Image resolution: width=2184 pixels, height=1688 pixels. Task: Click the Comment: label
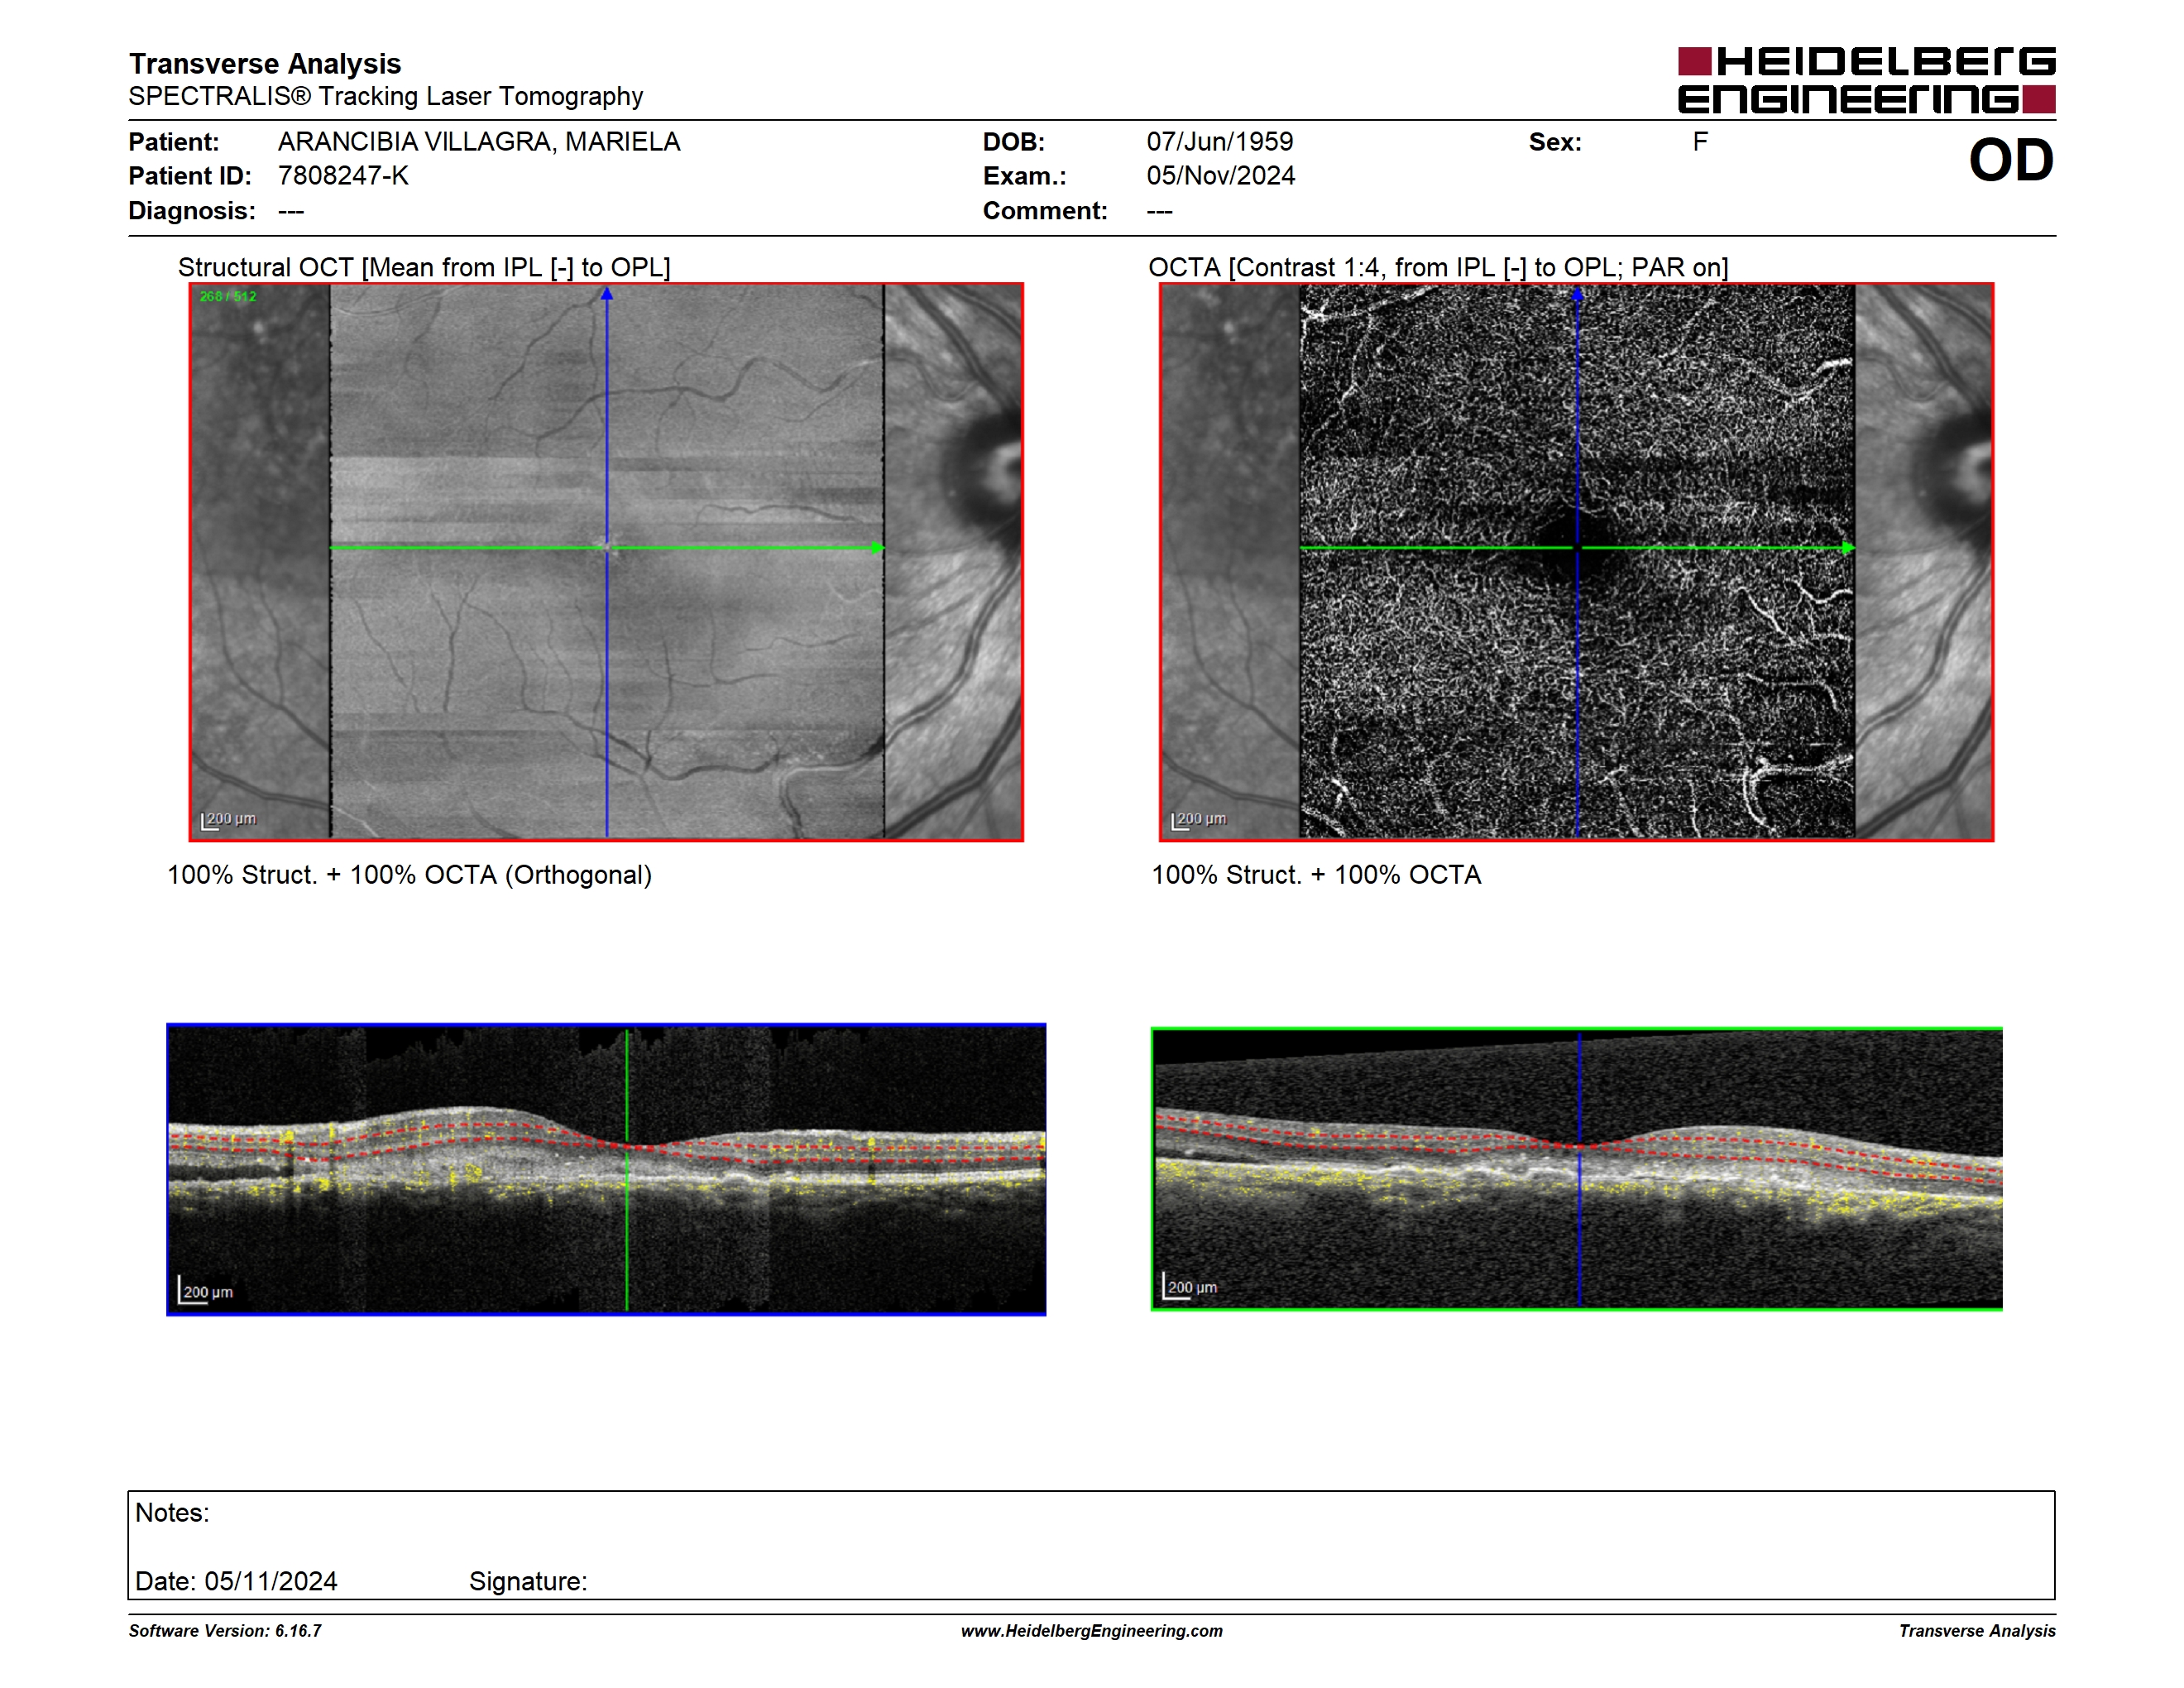point(1045,211)
